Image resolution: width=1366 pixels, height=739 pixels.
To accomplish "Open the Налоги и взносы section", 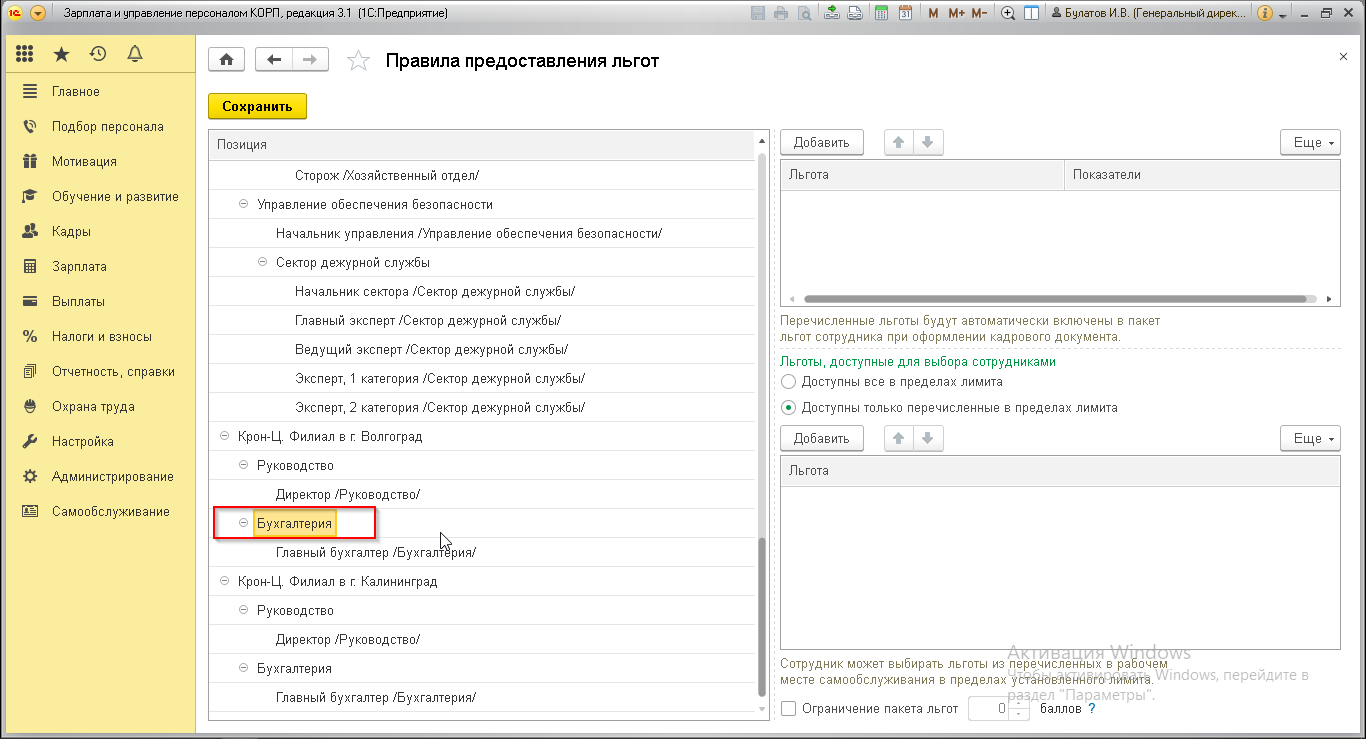I will 101,336.
